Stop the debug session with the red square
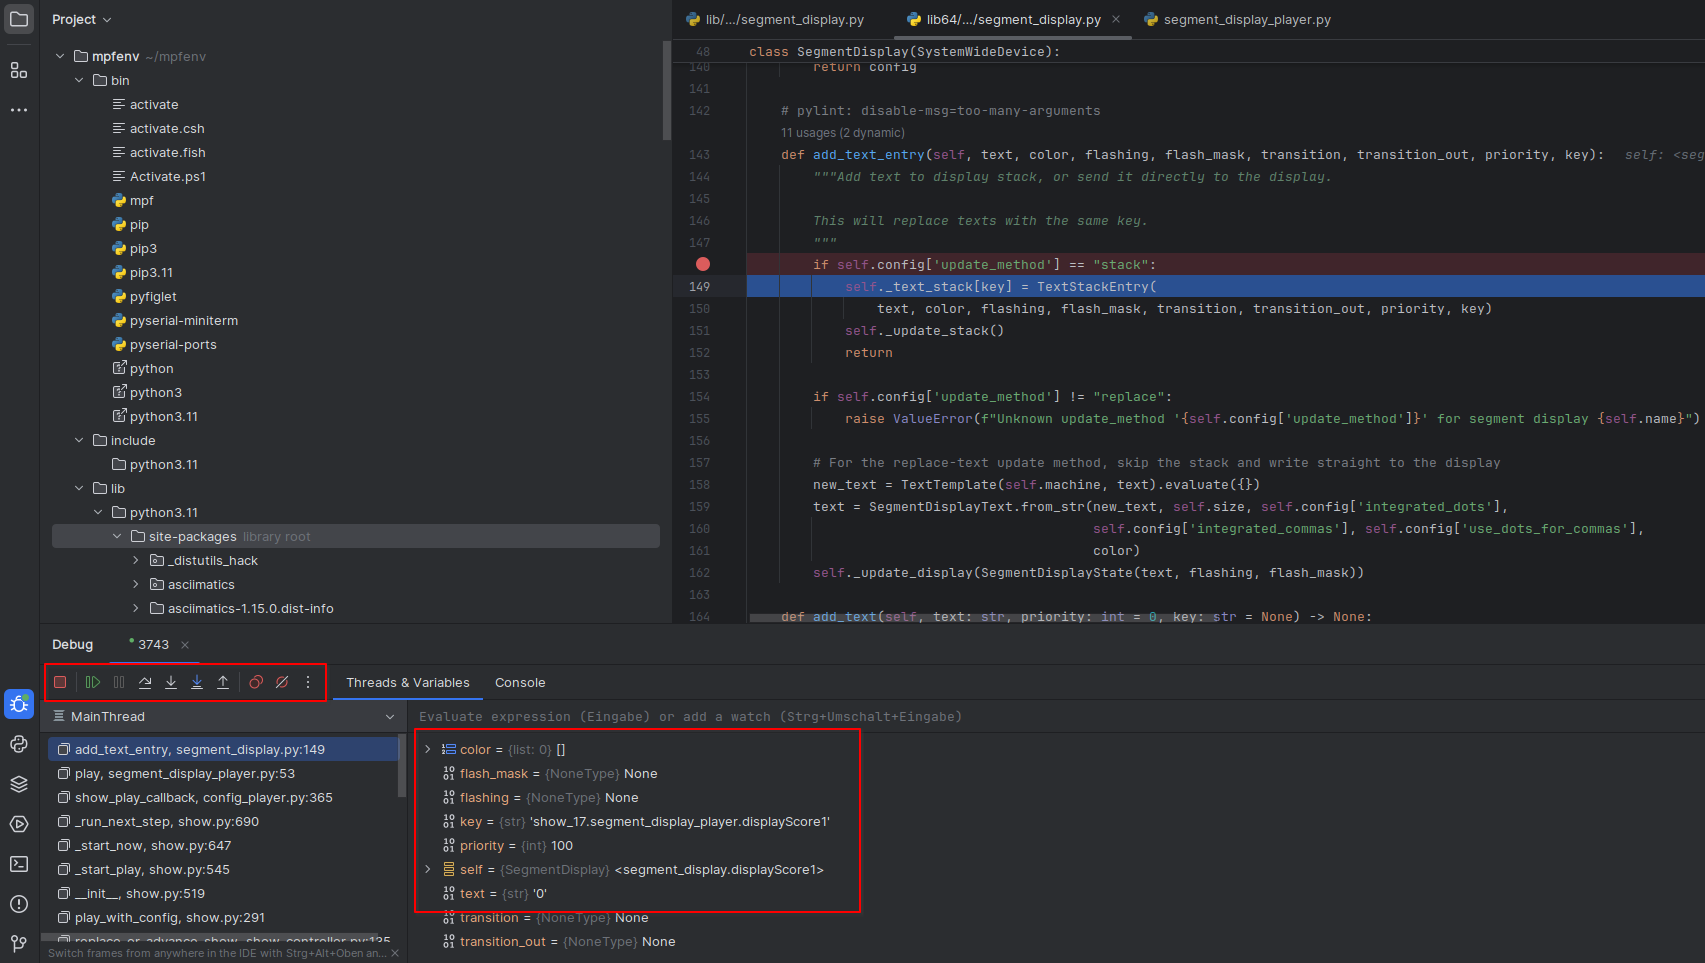The height and width of the screenshot is (963, 1705). click(60, 682)
